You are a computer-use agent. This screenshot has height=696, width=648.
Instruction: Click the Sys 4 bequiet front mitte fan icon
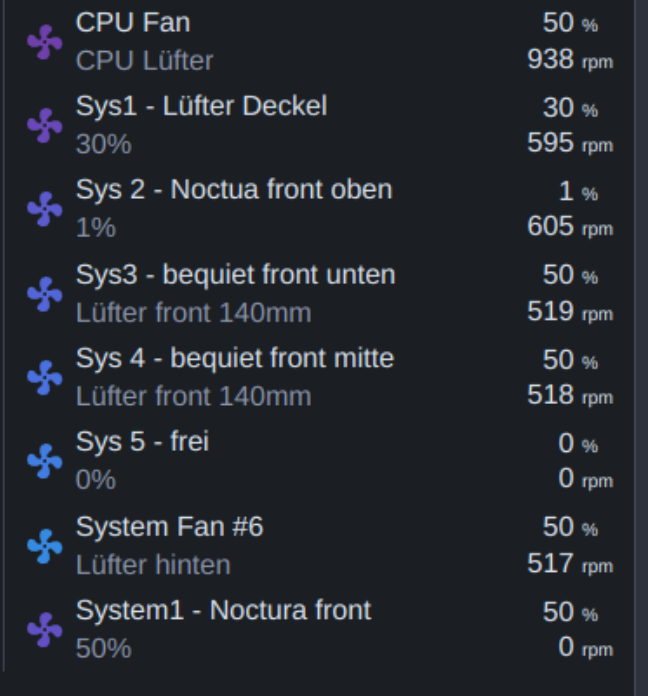tap(44, 377)
